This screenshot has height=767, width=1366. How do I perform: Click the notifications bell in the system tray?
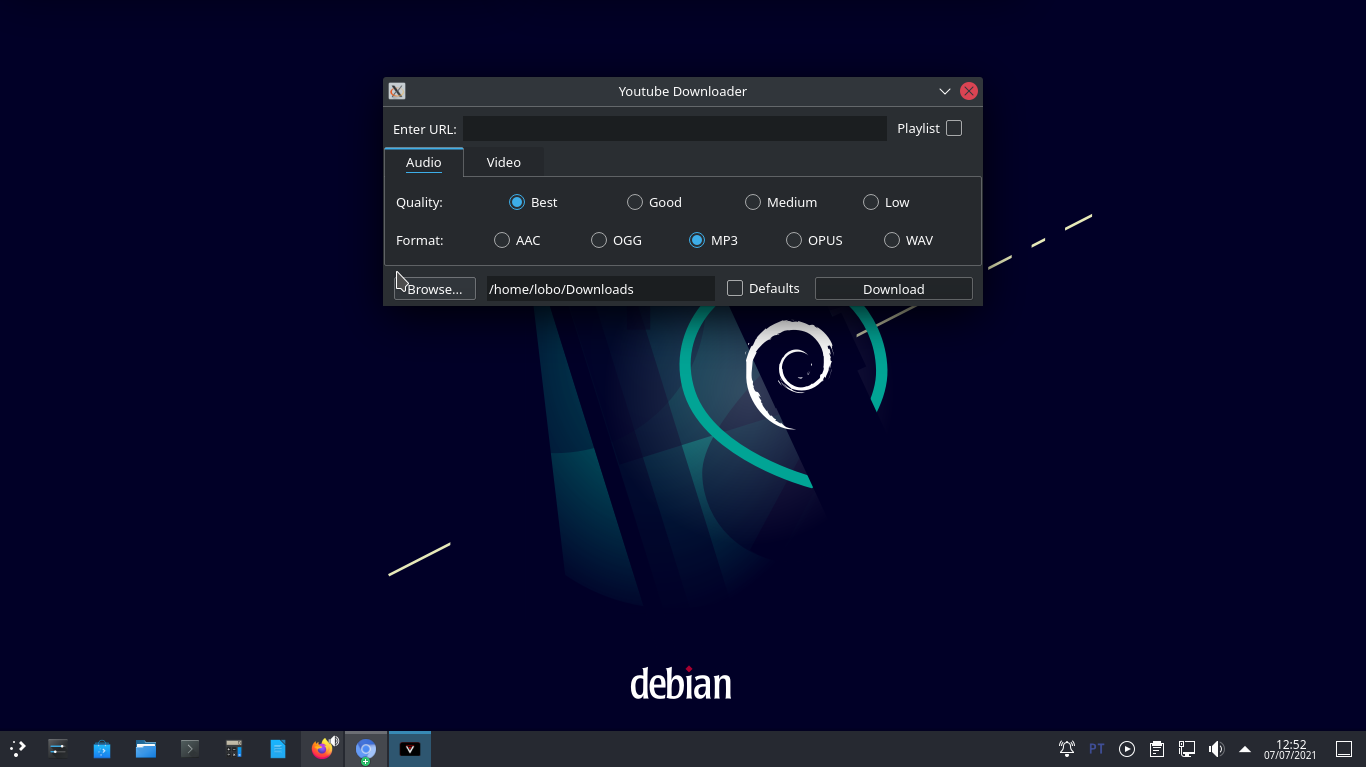coord(1066,748)
